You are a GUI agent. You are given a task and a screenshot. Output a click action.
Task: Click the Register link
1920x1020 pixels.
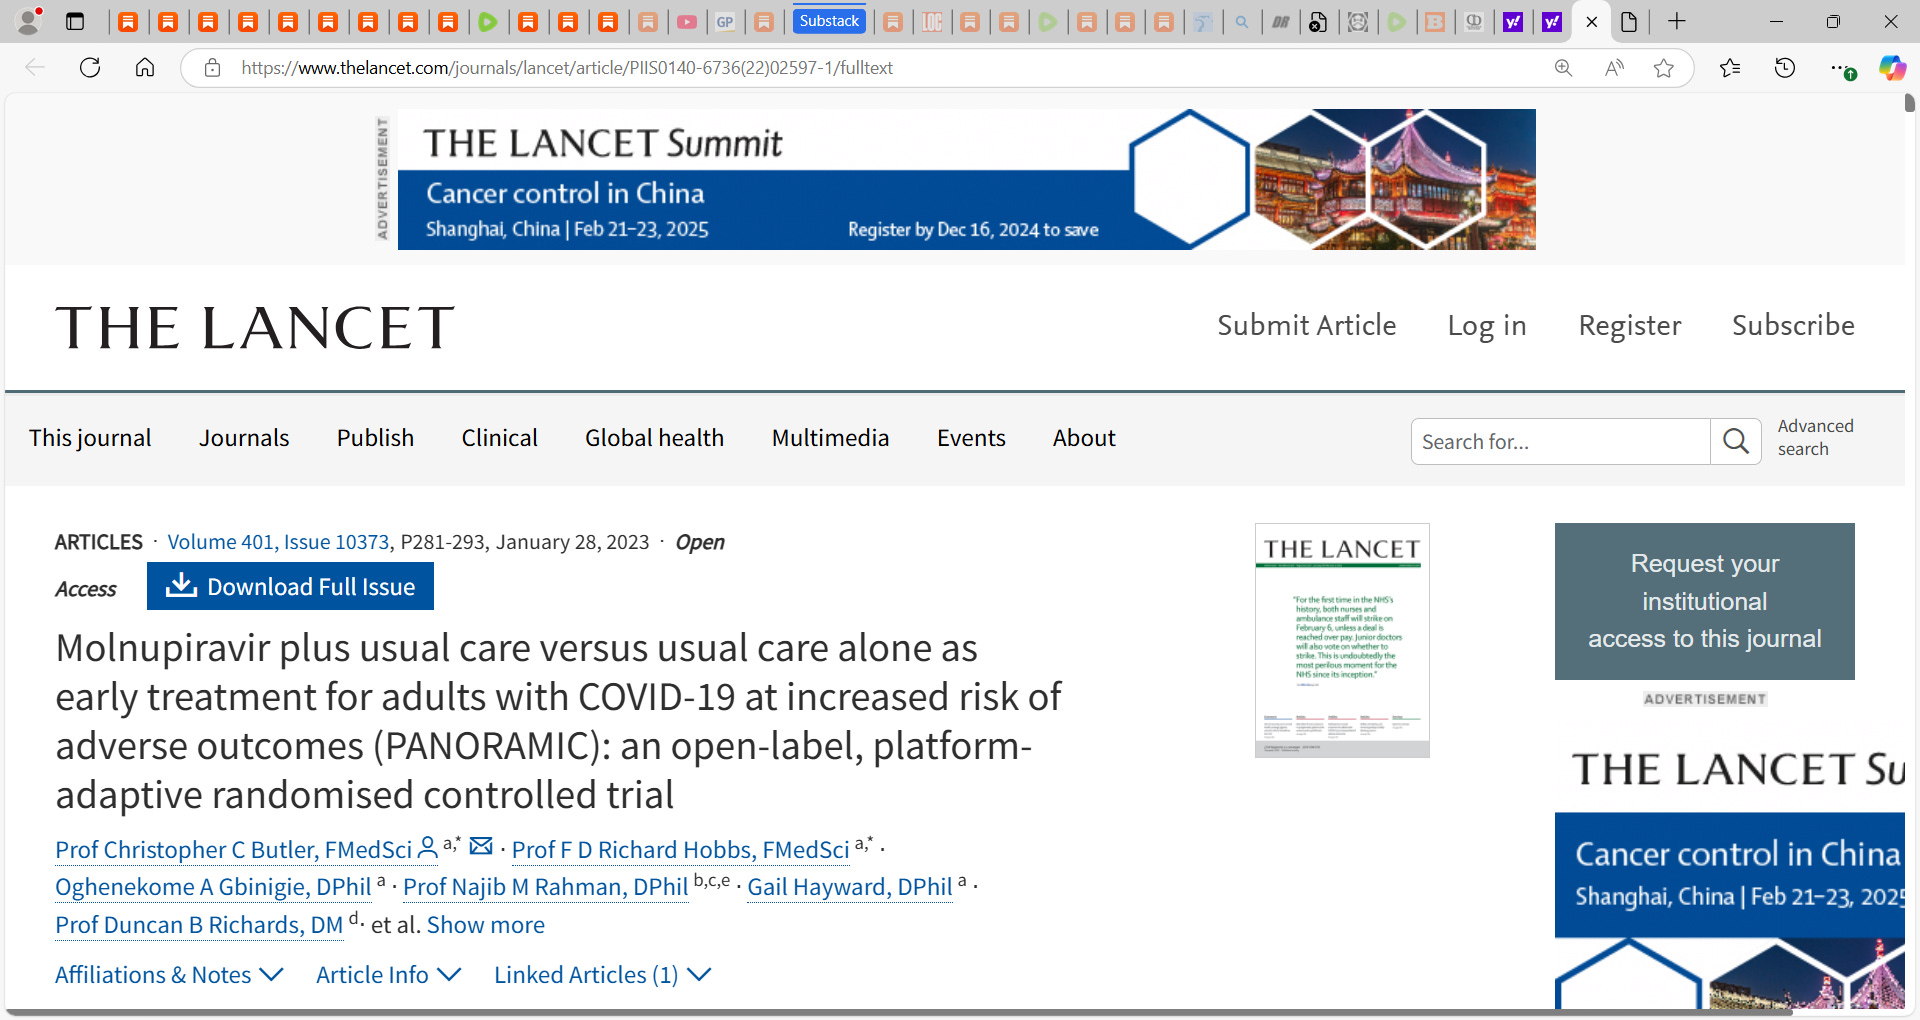click(1630, 326)
